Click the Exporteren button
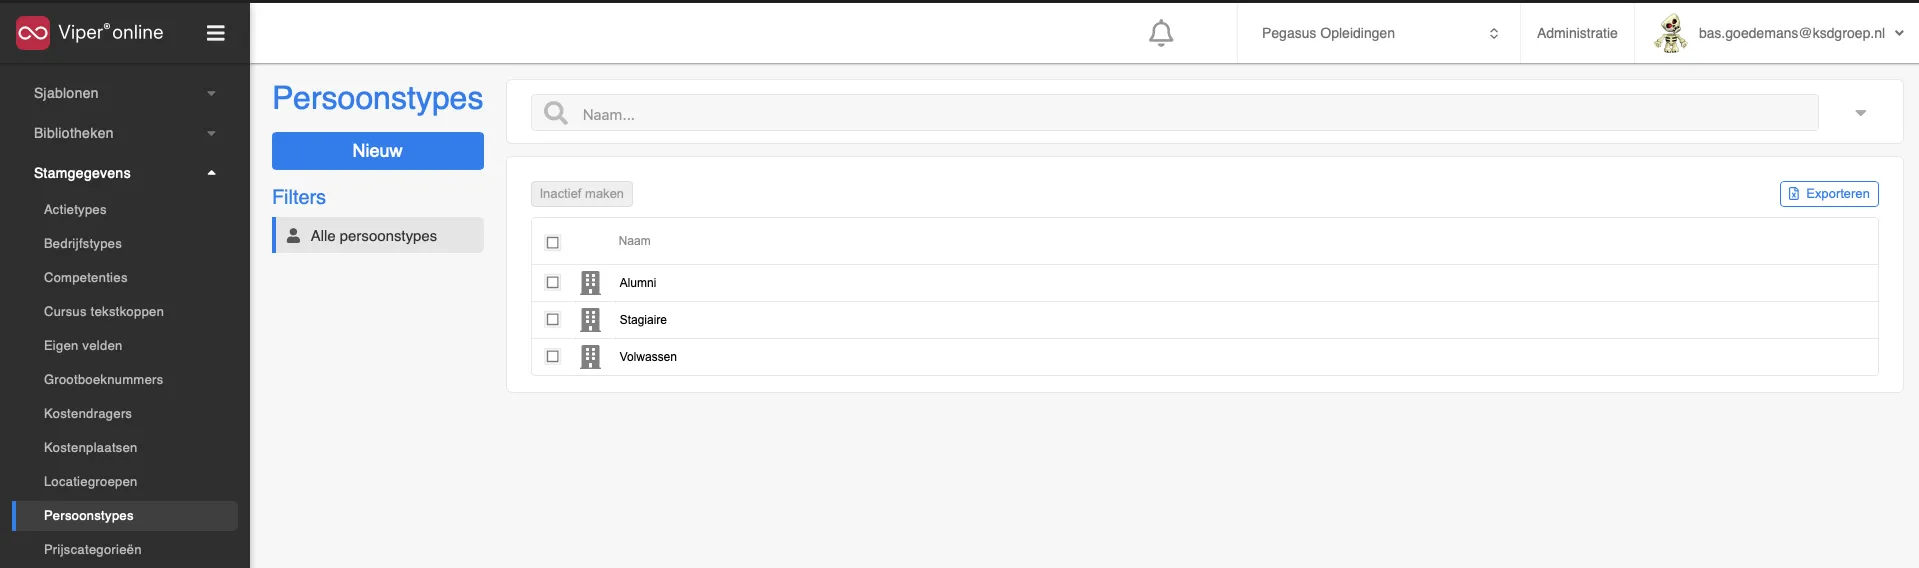The width and height of the screenshot is (1919, 568). (x=1829, y=194)
